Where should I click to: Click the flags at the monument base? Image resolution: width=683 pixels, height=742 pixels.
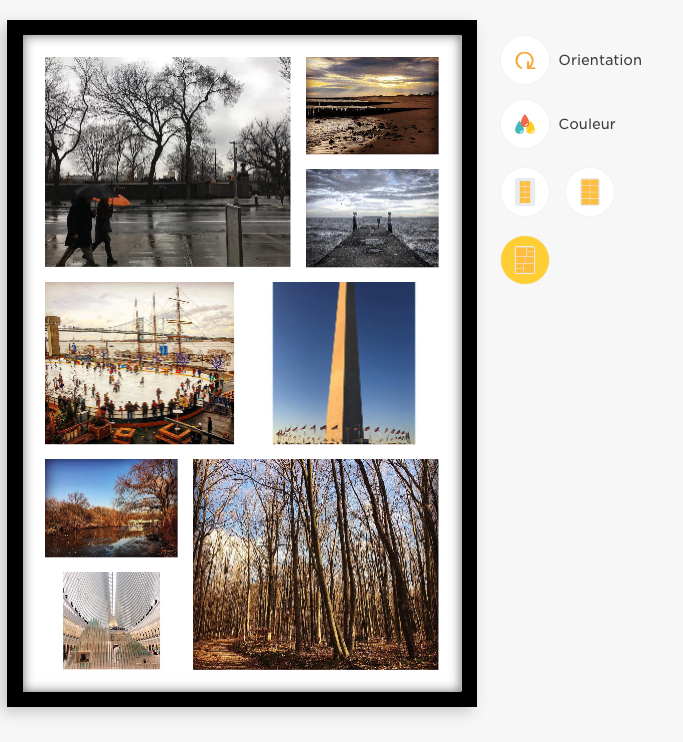[x=344, y=433]
